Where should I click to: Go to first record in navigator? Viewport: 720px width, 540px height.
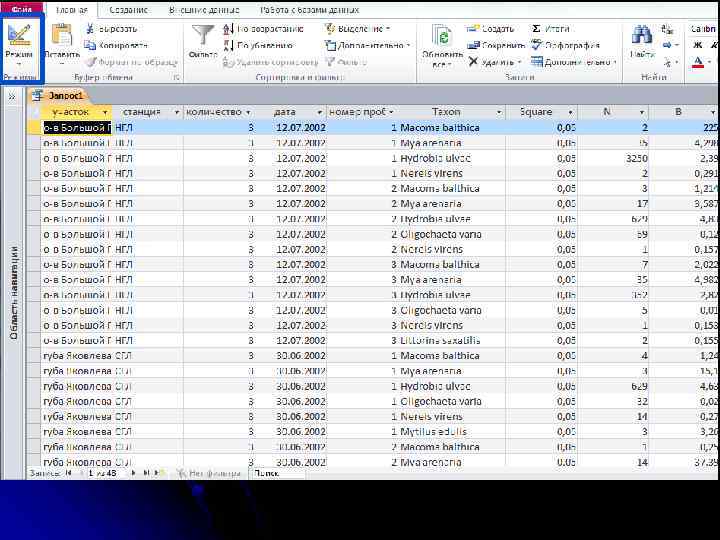tap(69, 472)
